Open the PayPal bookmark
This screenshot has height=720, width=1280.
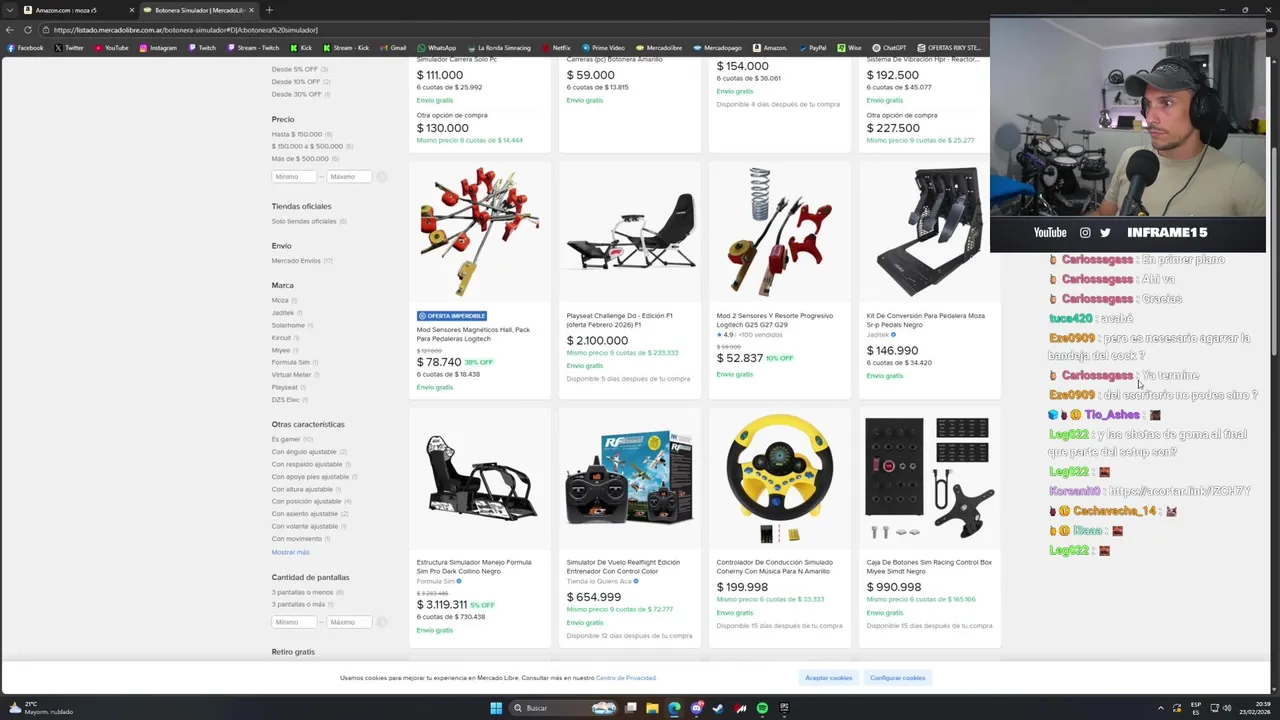click(x=812, y=48)
